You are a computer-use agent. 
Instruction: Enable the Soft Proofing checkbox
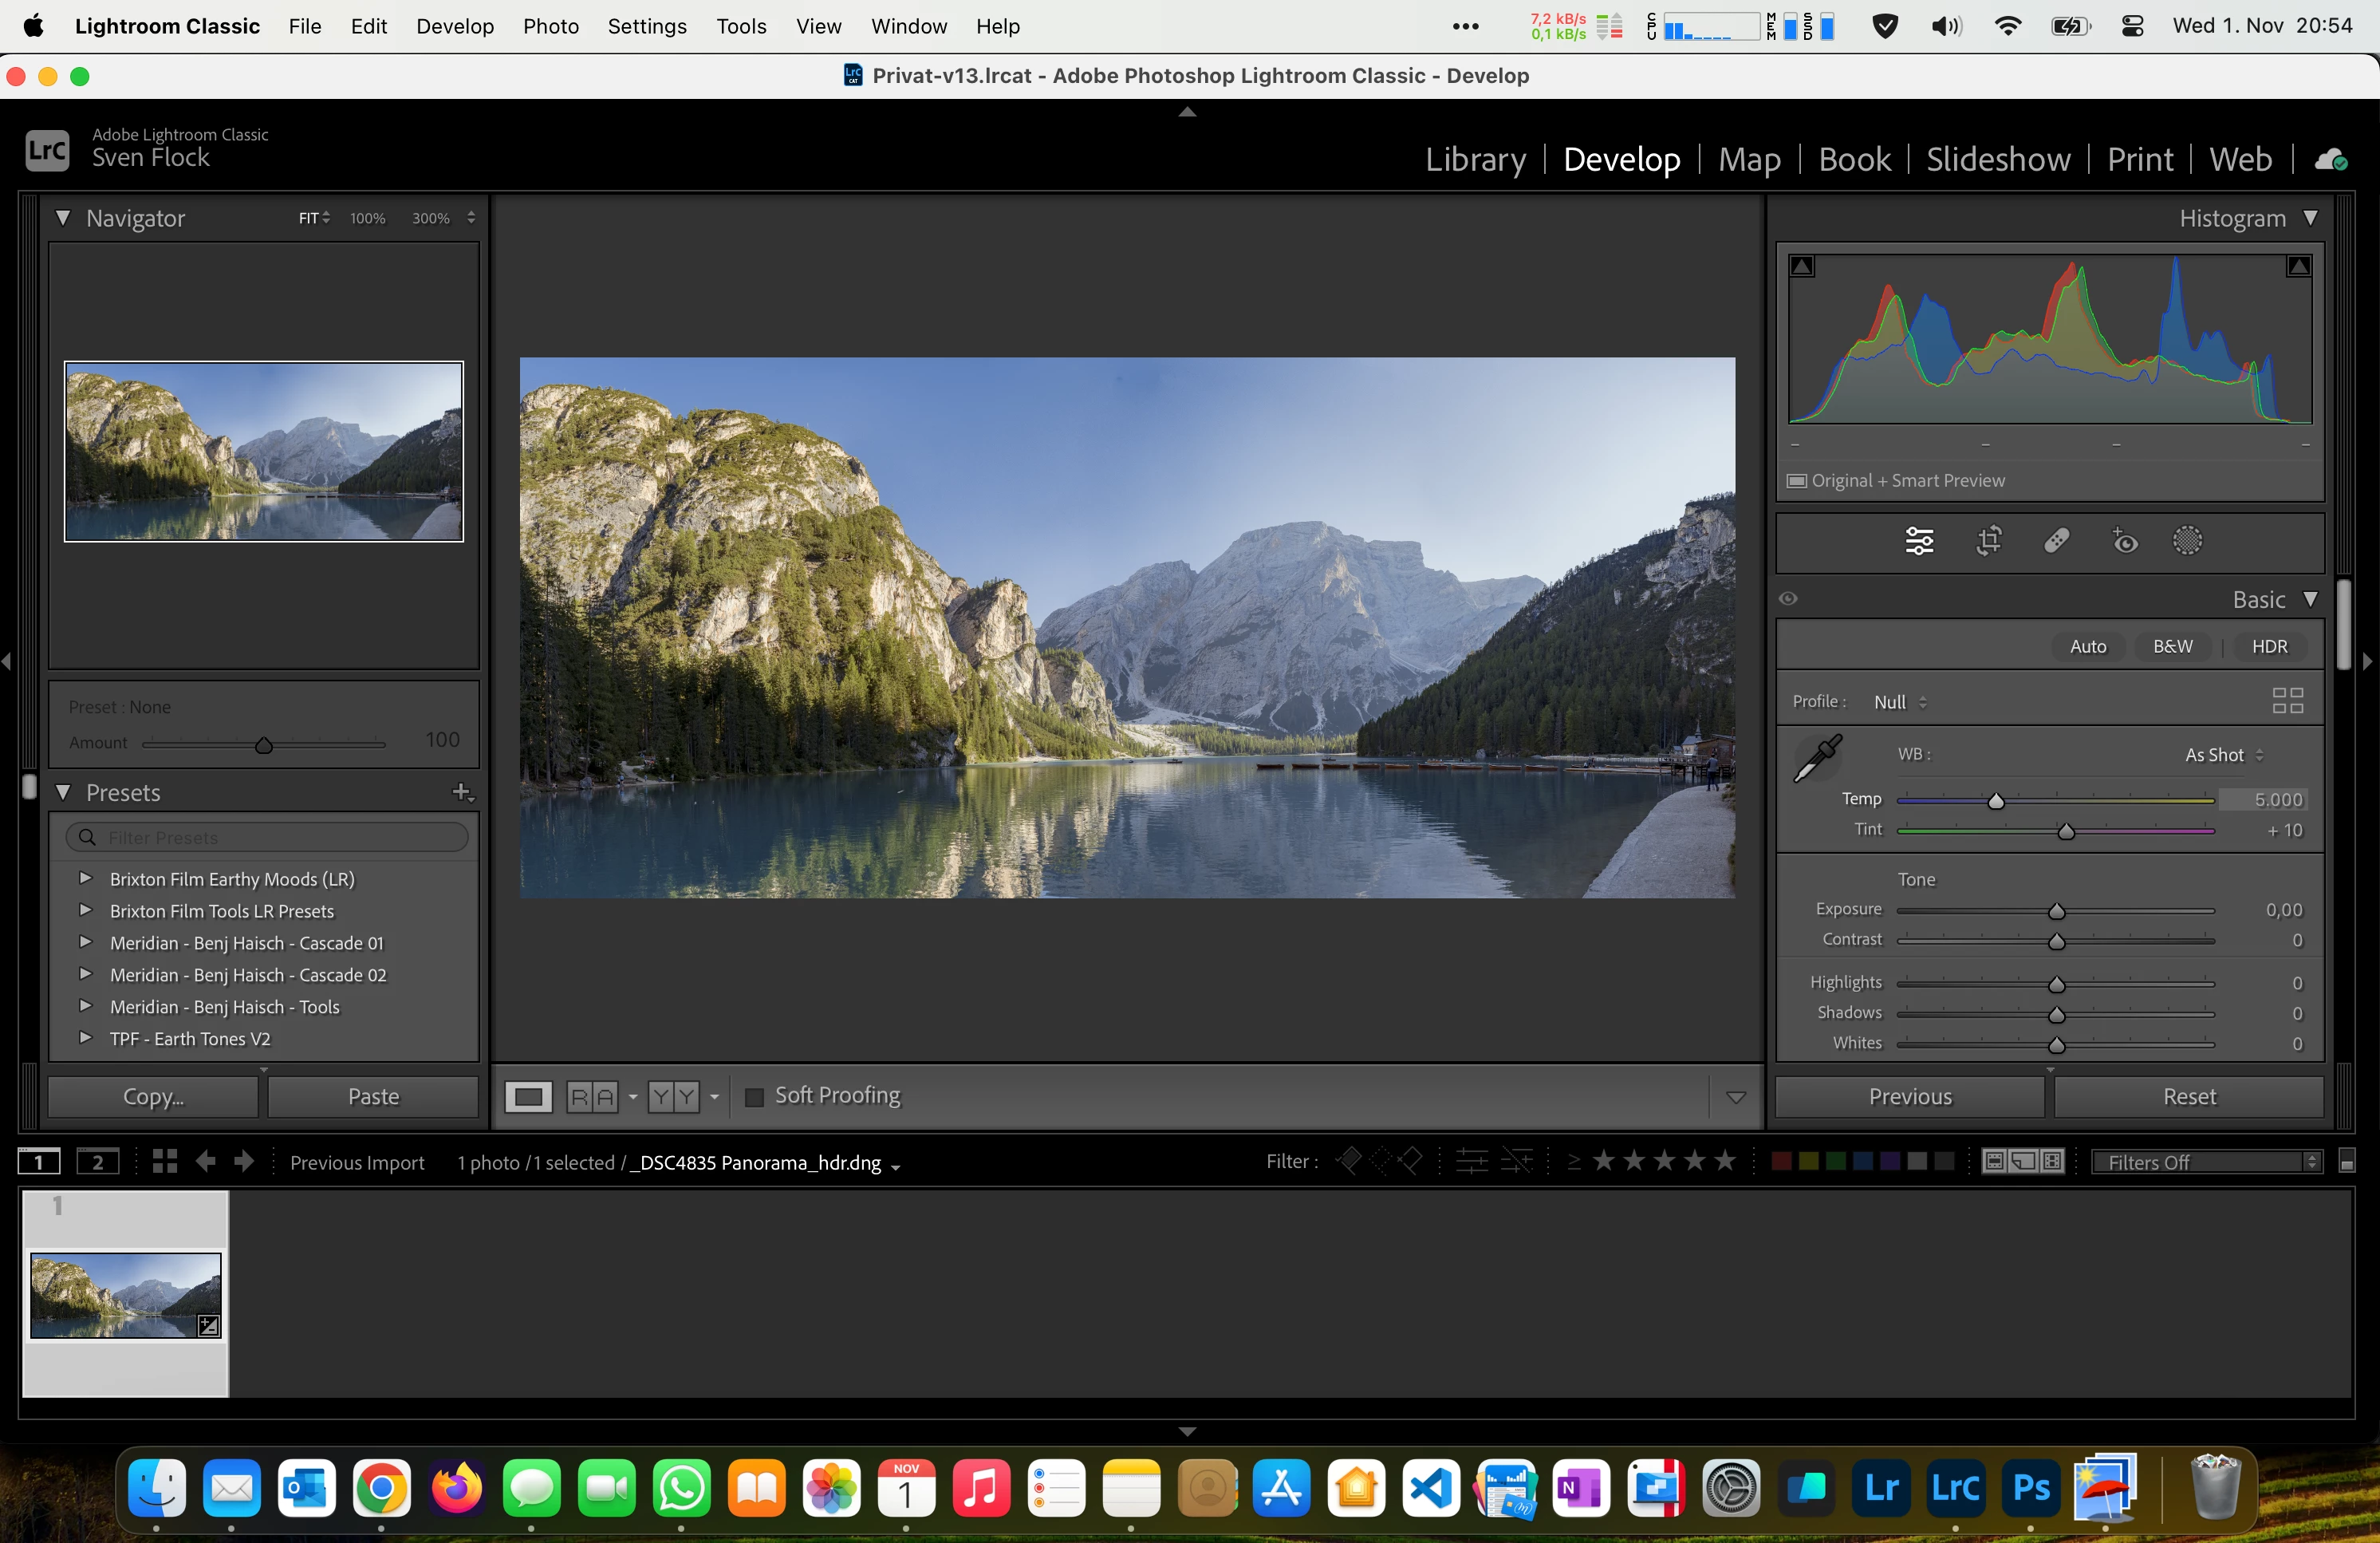pos(755,1097)
